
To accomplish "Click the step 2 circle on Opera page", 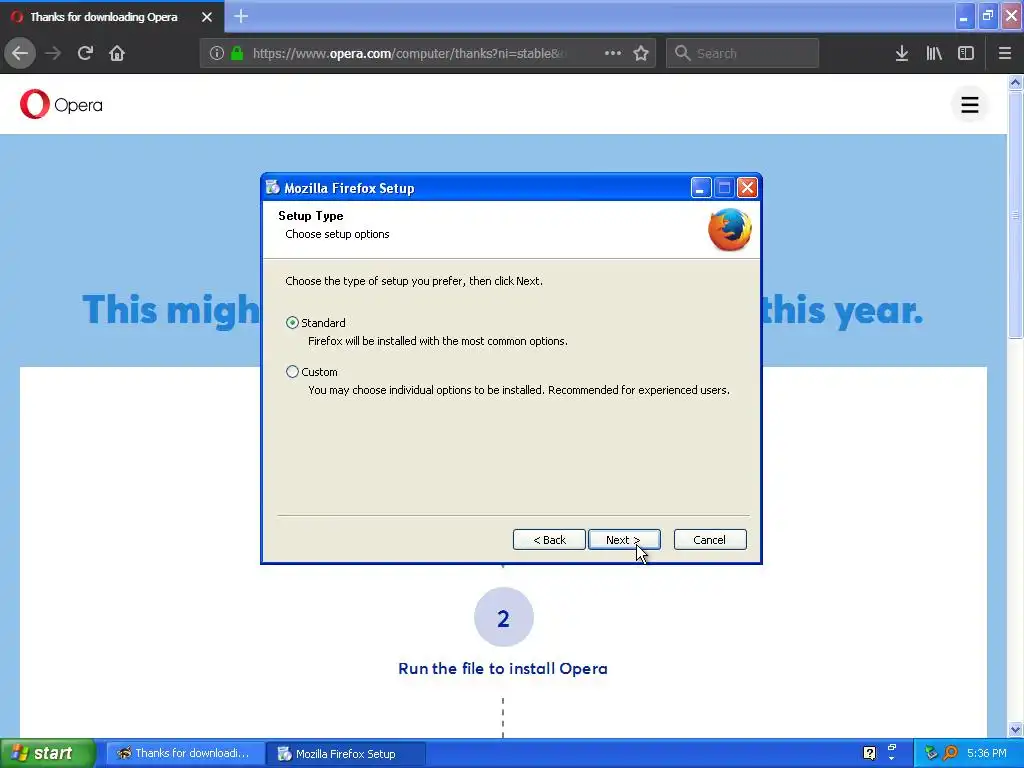I will click(x=504, y=617).
